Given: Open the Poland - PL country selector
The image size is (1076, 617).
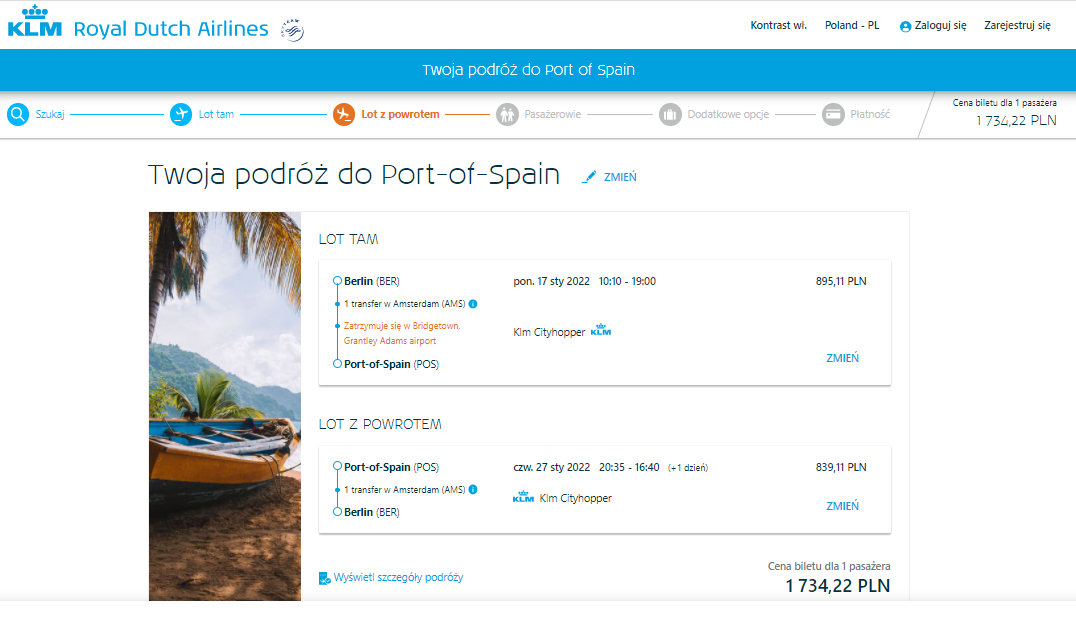Looking at the screenshot, I should (x=852, y=25).
